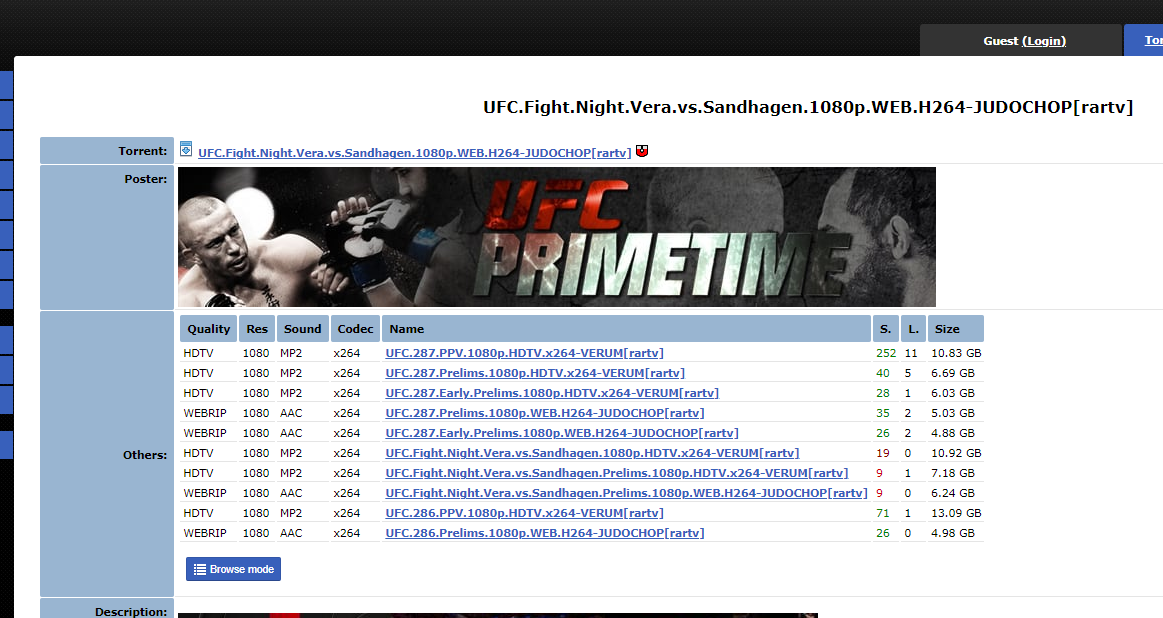Open Vera.vs.Sandhagen HDTV VERUM link

[592, 453]
